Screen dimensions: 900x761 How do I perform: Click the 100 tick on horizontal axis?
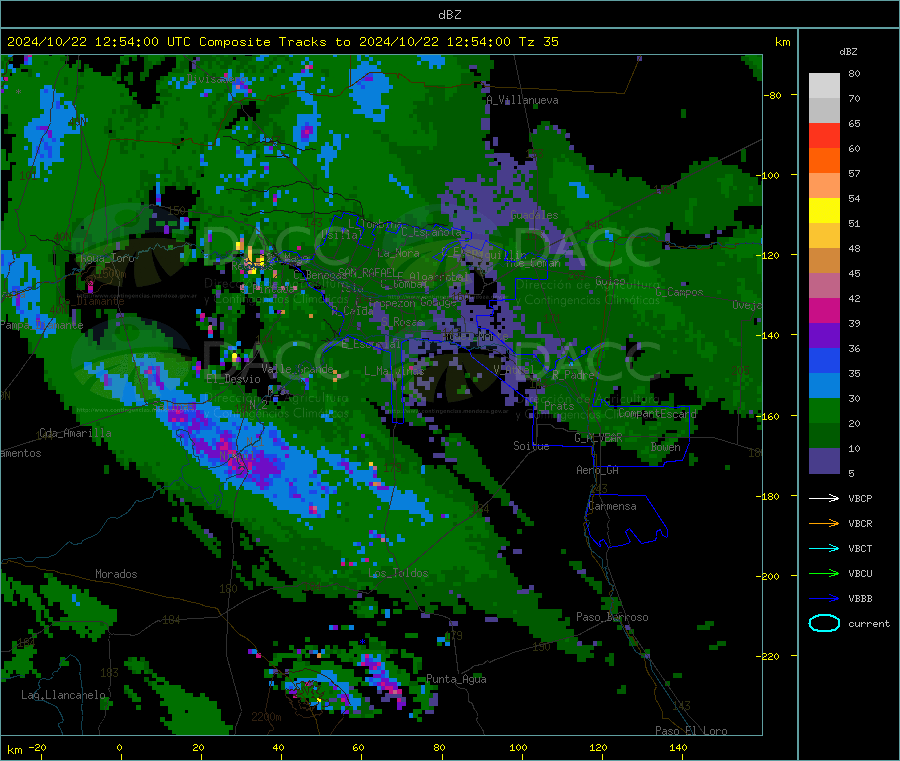(518, 747)
